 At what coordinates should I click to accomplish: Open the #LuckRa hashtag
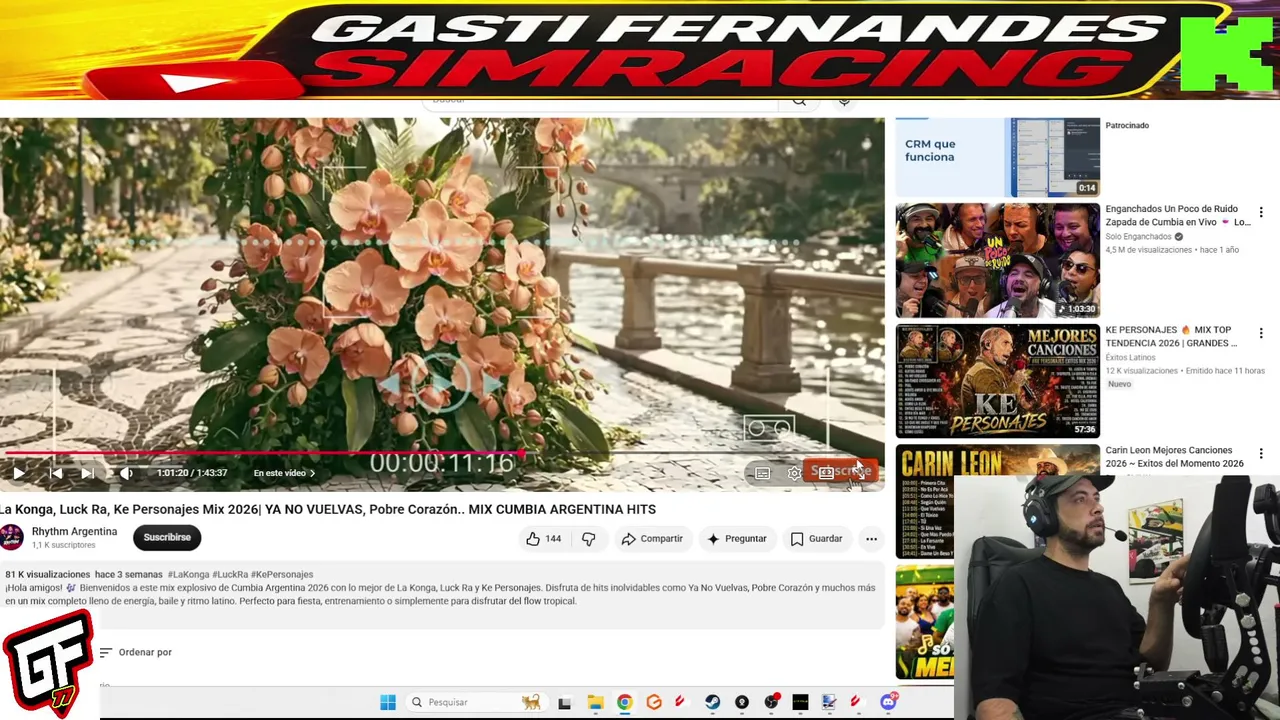pyautogui.click(x=230, y=575)
